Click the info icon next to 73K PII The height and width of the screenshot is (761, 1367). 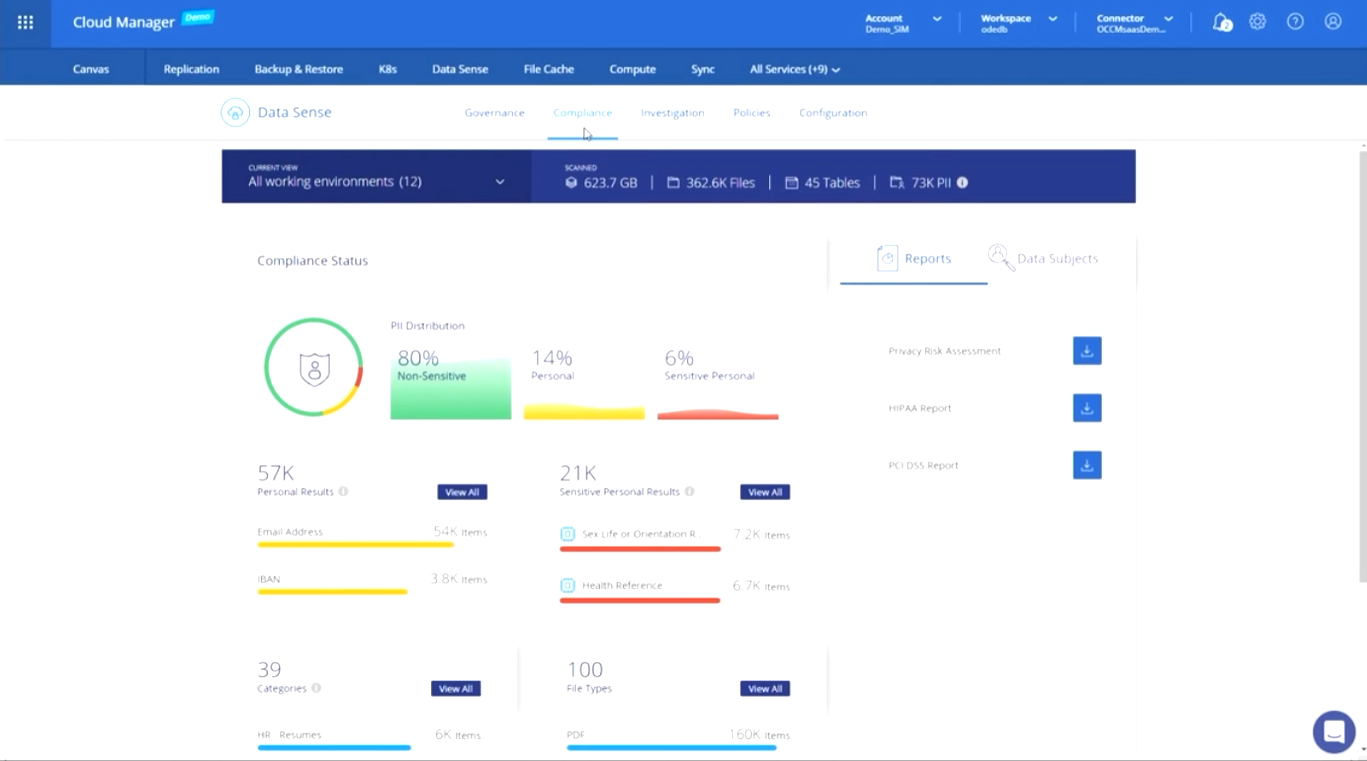pyautogui.click(x=962, y=183)
